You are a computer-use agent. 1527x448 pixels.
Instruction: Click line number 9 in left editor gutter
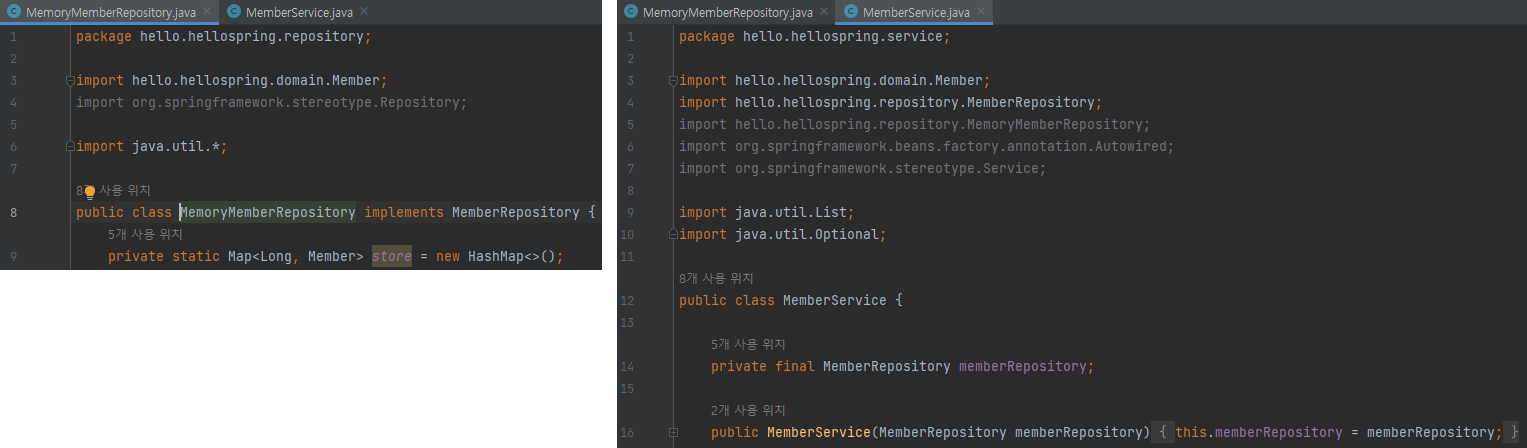tap(13, 256)
